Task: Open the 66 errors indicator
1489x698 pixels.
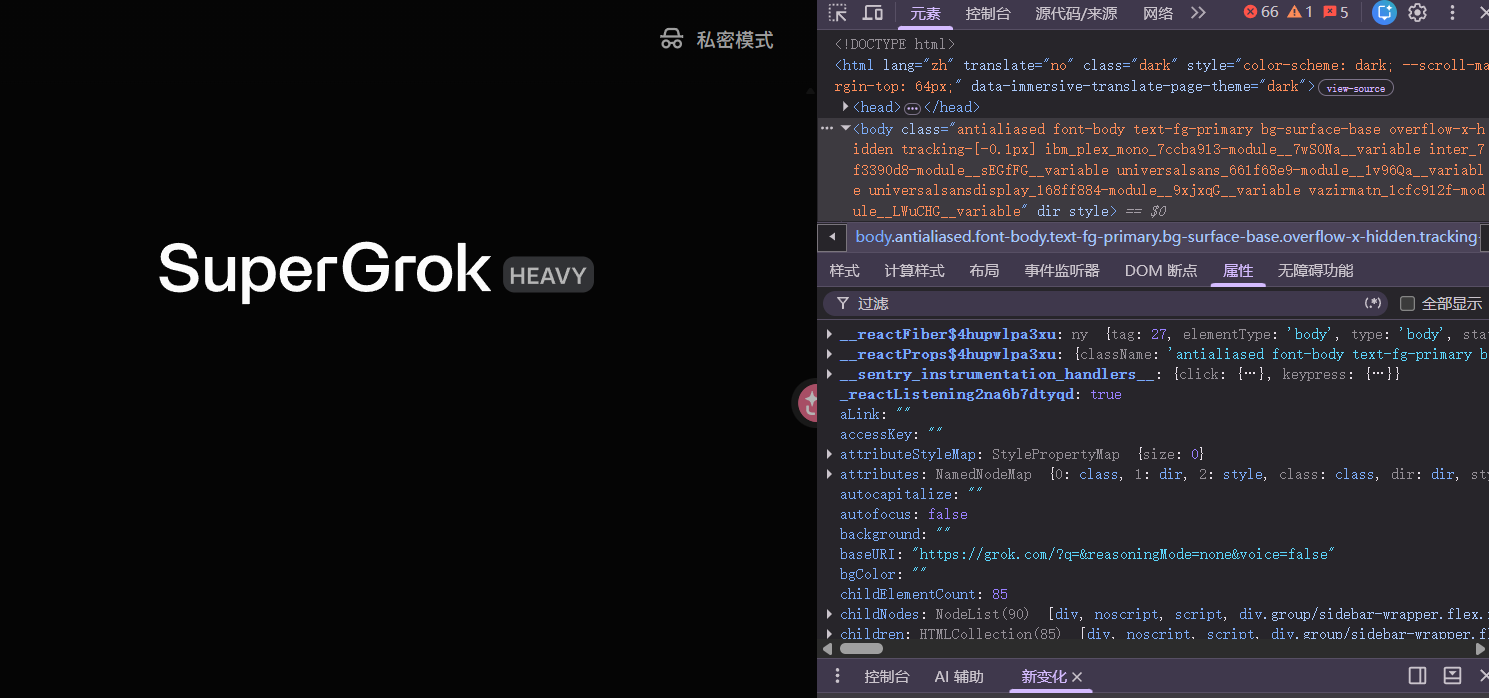Action: click(1261, 12)
